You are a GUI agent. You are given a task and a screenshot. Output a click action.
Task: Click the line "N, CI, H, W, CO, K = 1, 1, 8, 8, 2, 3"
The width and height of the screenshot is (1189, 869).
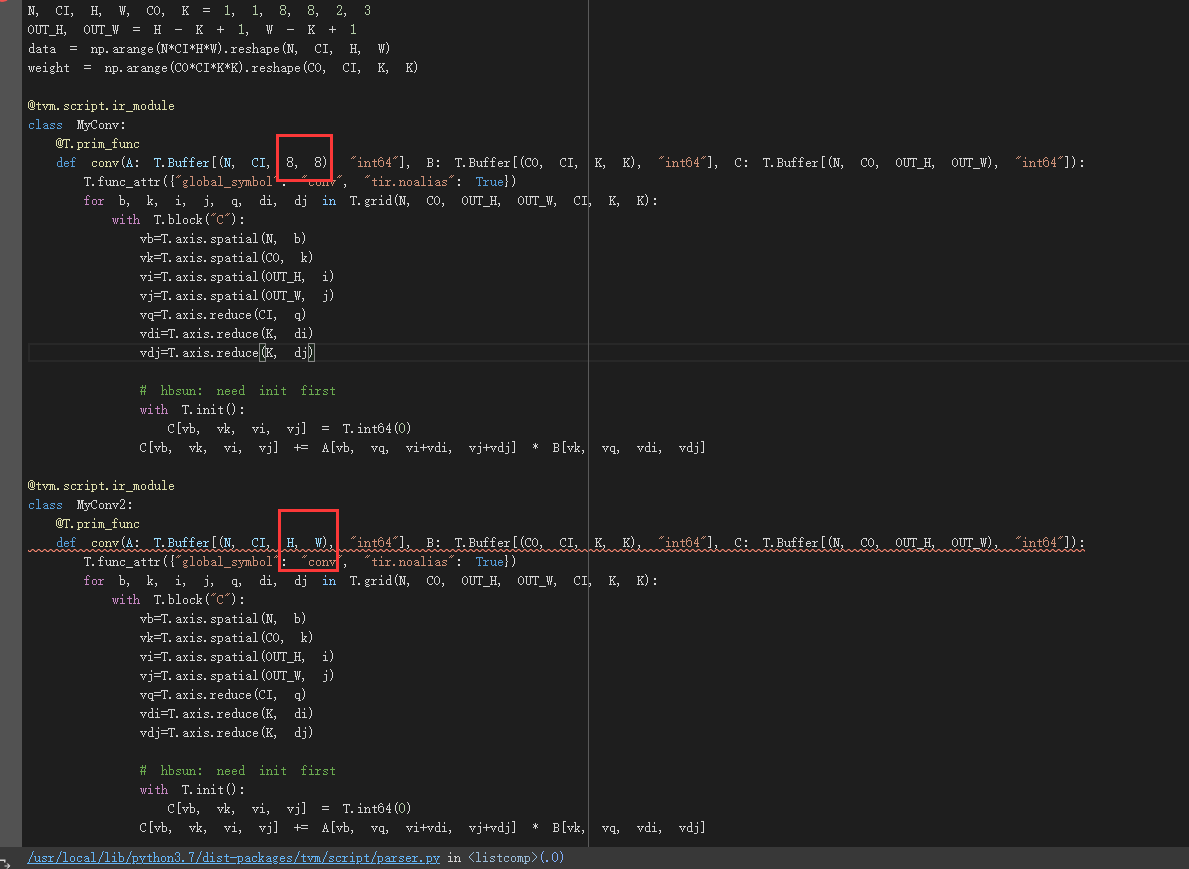(199, 11)
